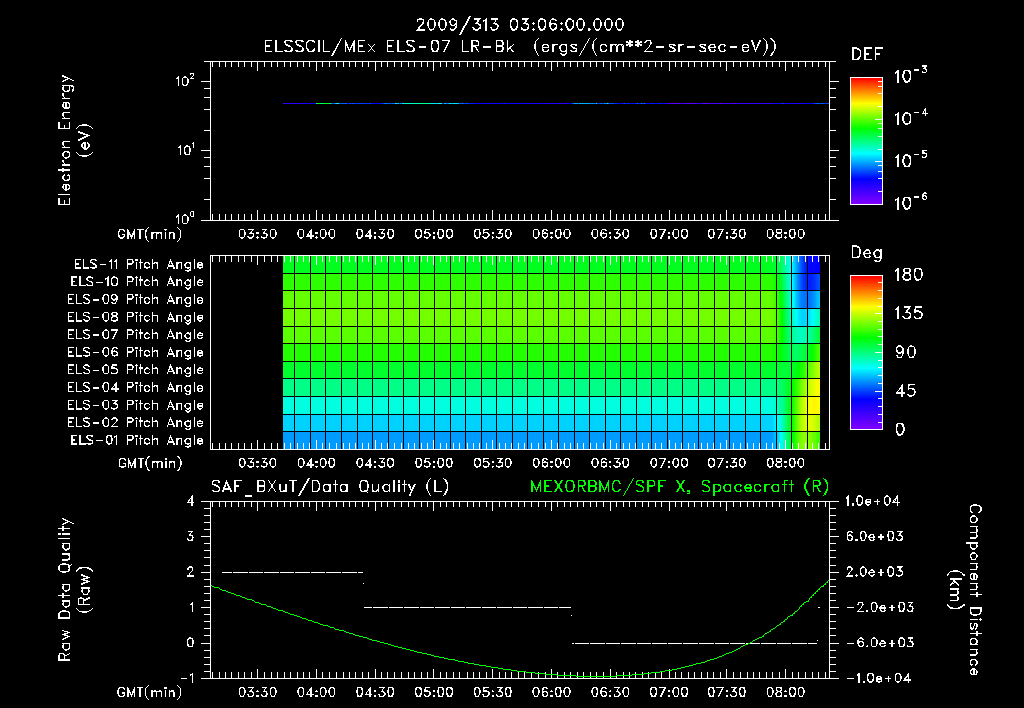Click the blue horizontal line in electron energy spectrogram
This screenshot has height=708, width=1024.
pos(556,103)
